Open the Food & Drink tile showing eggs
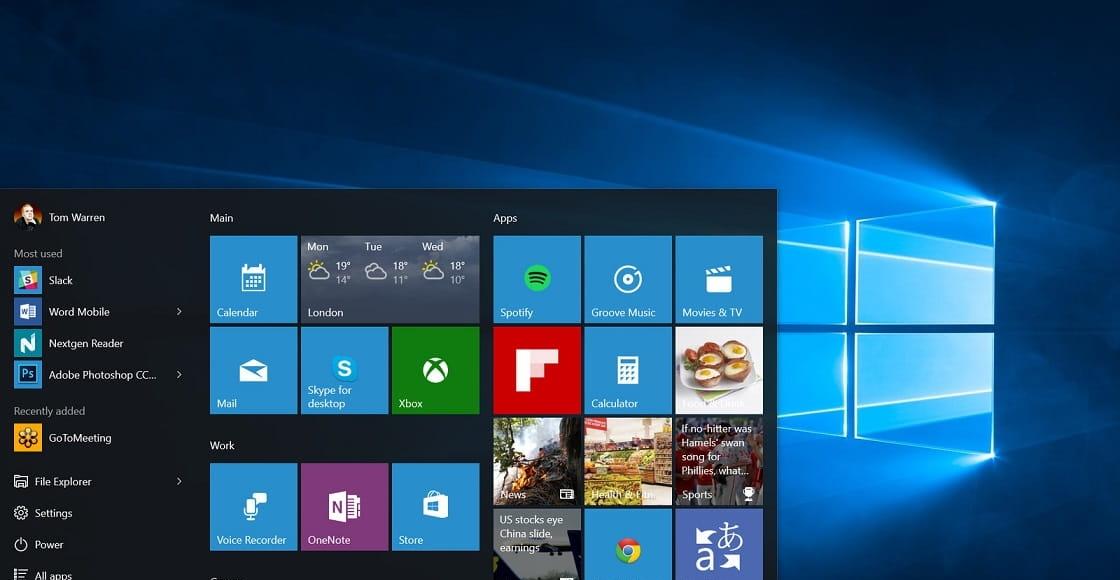The width and height of the screenshot is (1120, 580). 719,370
